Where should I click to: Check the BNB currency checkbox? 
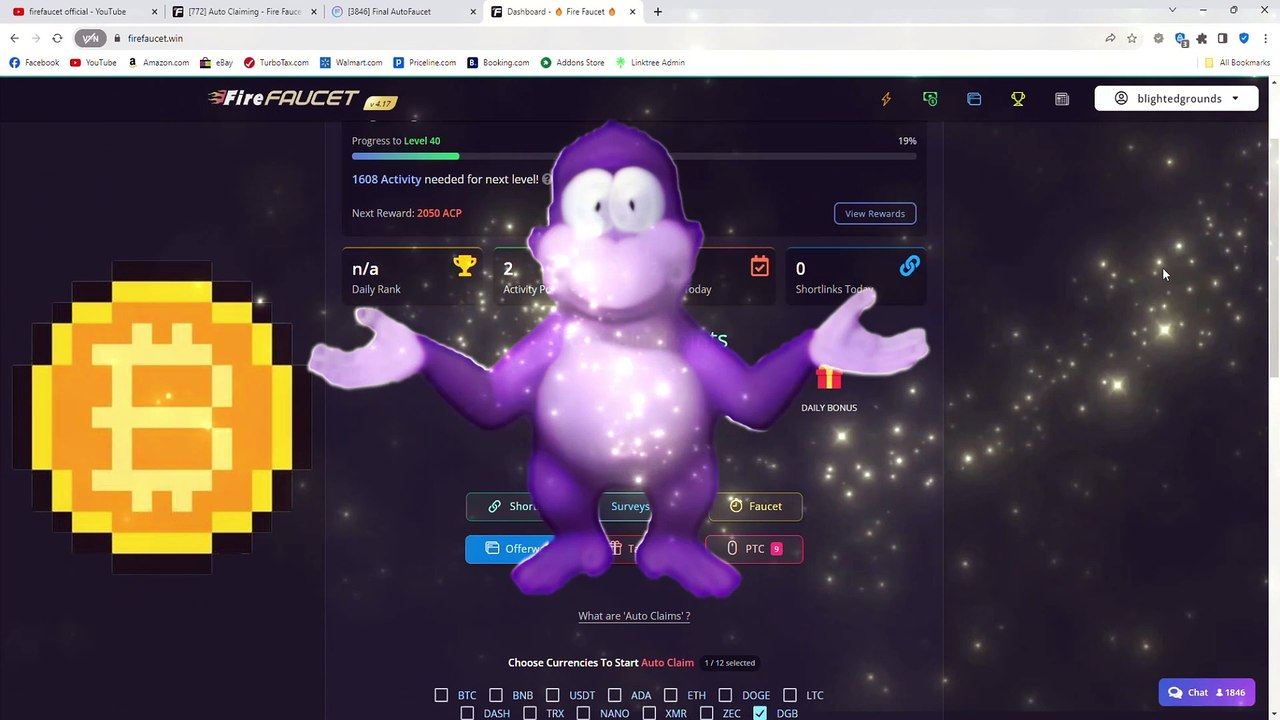[x=496, y=695]
